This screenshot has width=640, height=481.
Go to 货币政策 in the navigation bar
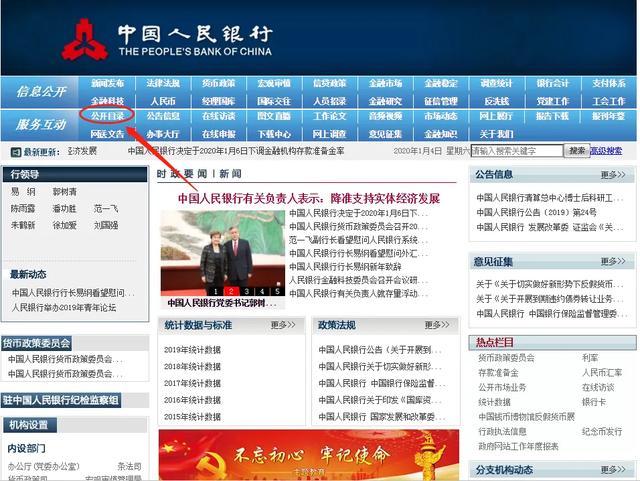(218, 83)
